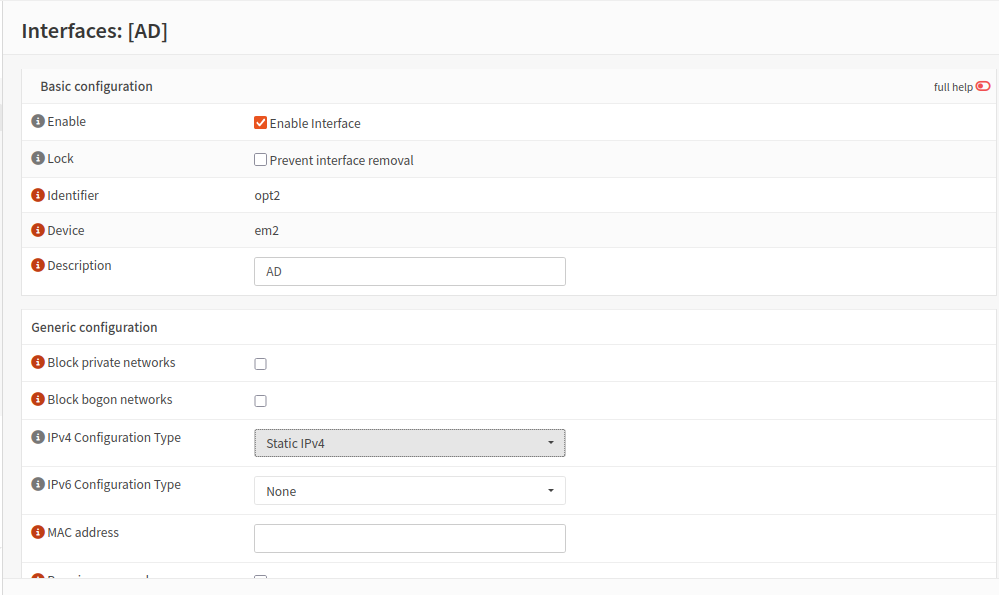Image resolution: width=999 pixels, height=595 pixels.
Task: Enable Block private networks checkbox
Action: [x=261, y=364]
